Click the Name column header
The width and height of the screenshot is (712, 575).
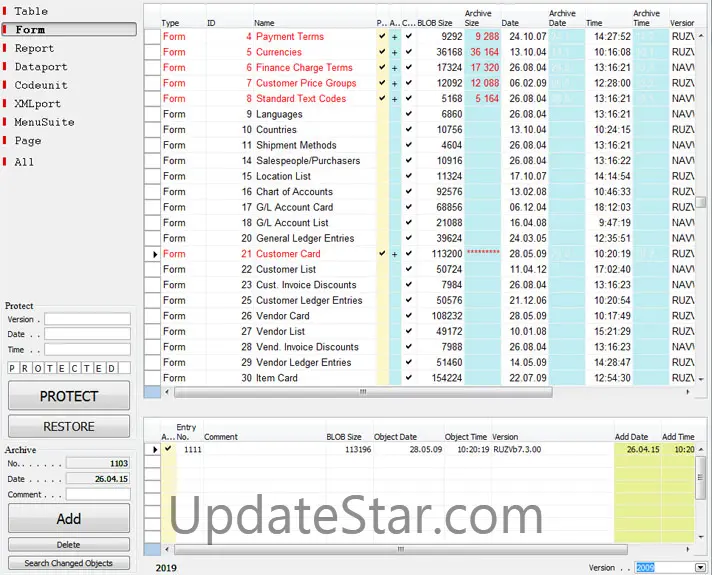(x=264, y=23)
